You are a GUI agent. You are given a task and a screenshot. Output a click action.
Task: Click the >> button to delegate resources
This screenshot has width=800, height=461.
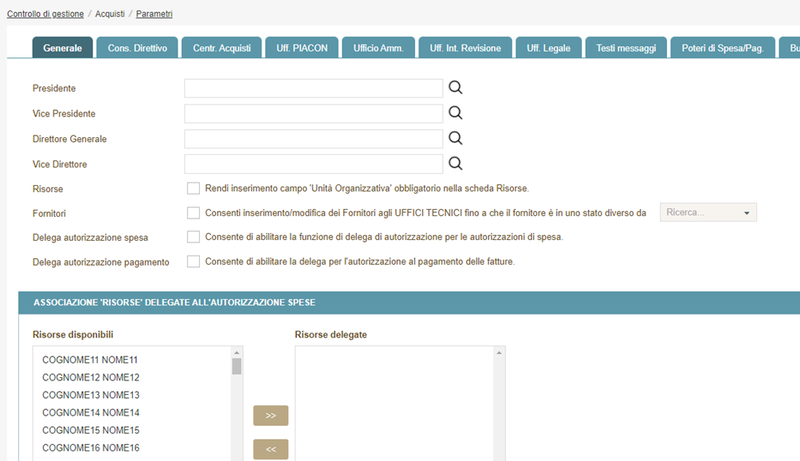[x=270, y=415]
